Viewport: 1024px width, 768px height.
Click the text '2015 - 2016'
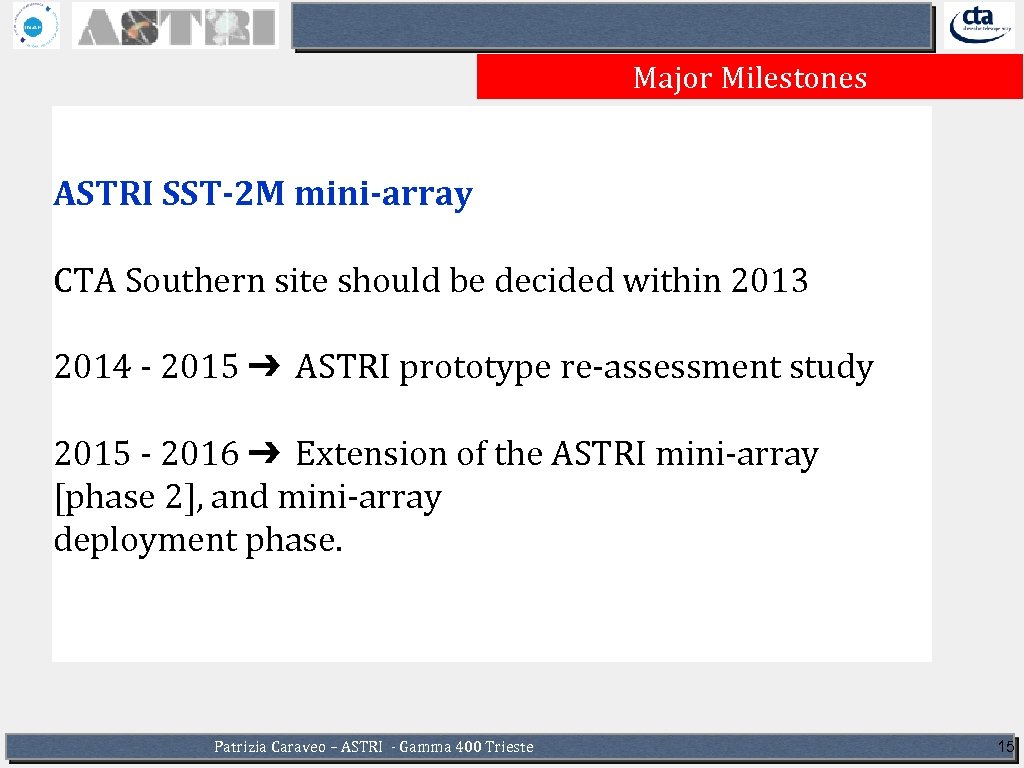[x=146, y=453]
